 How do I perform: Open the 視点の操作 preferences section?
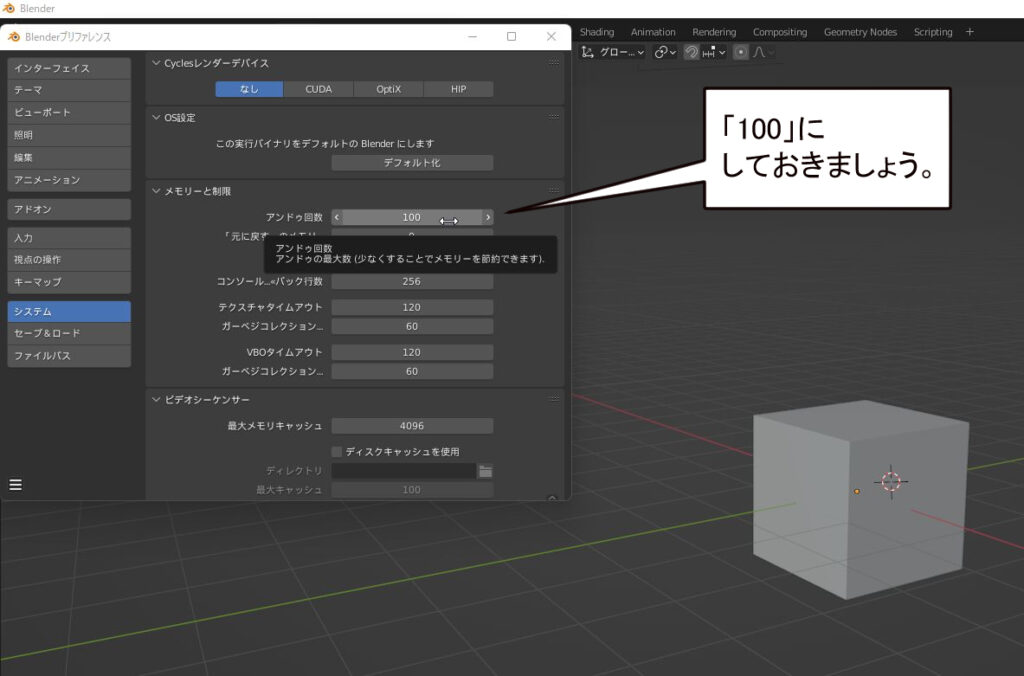click(69, 260)
